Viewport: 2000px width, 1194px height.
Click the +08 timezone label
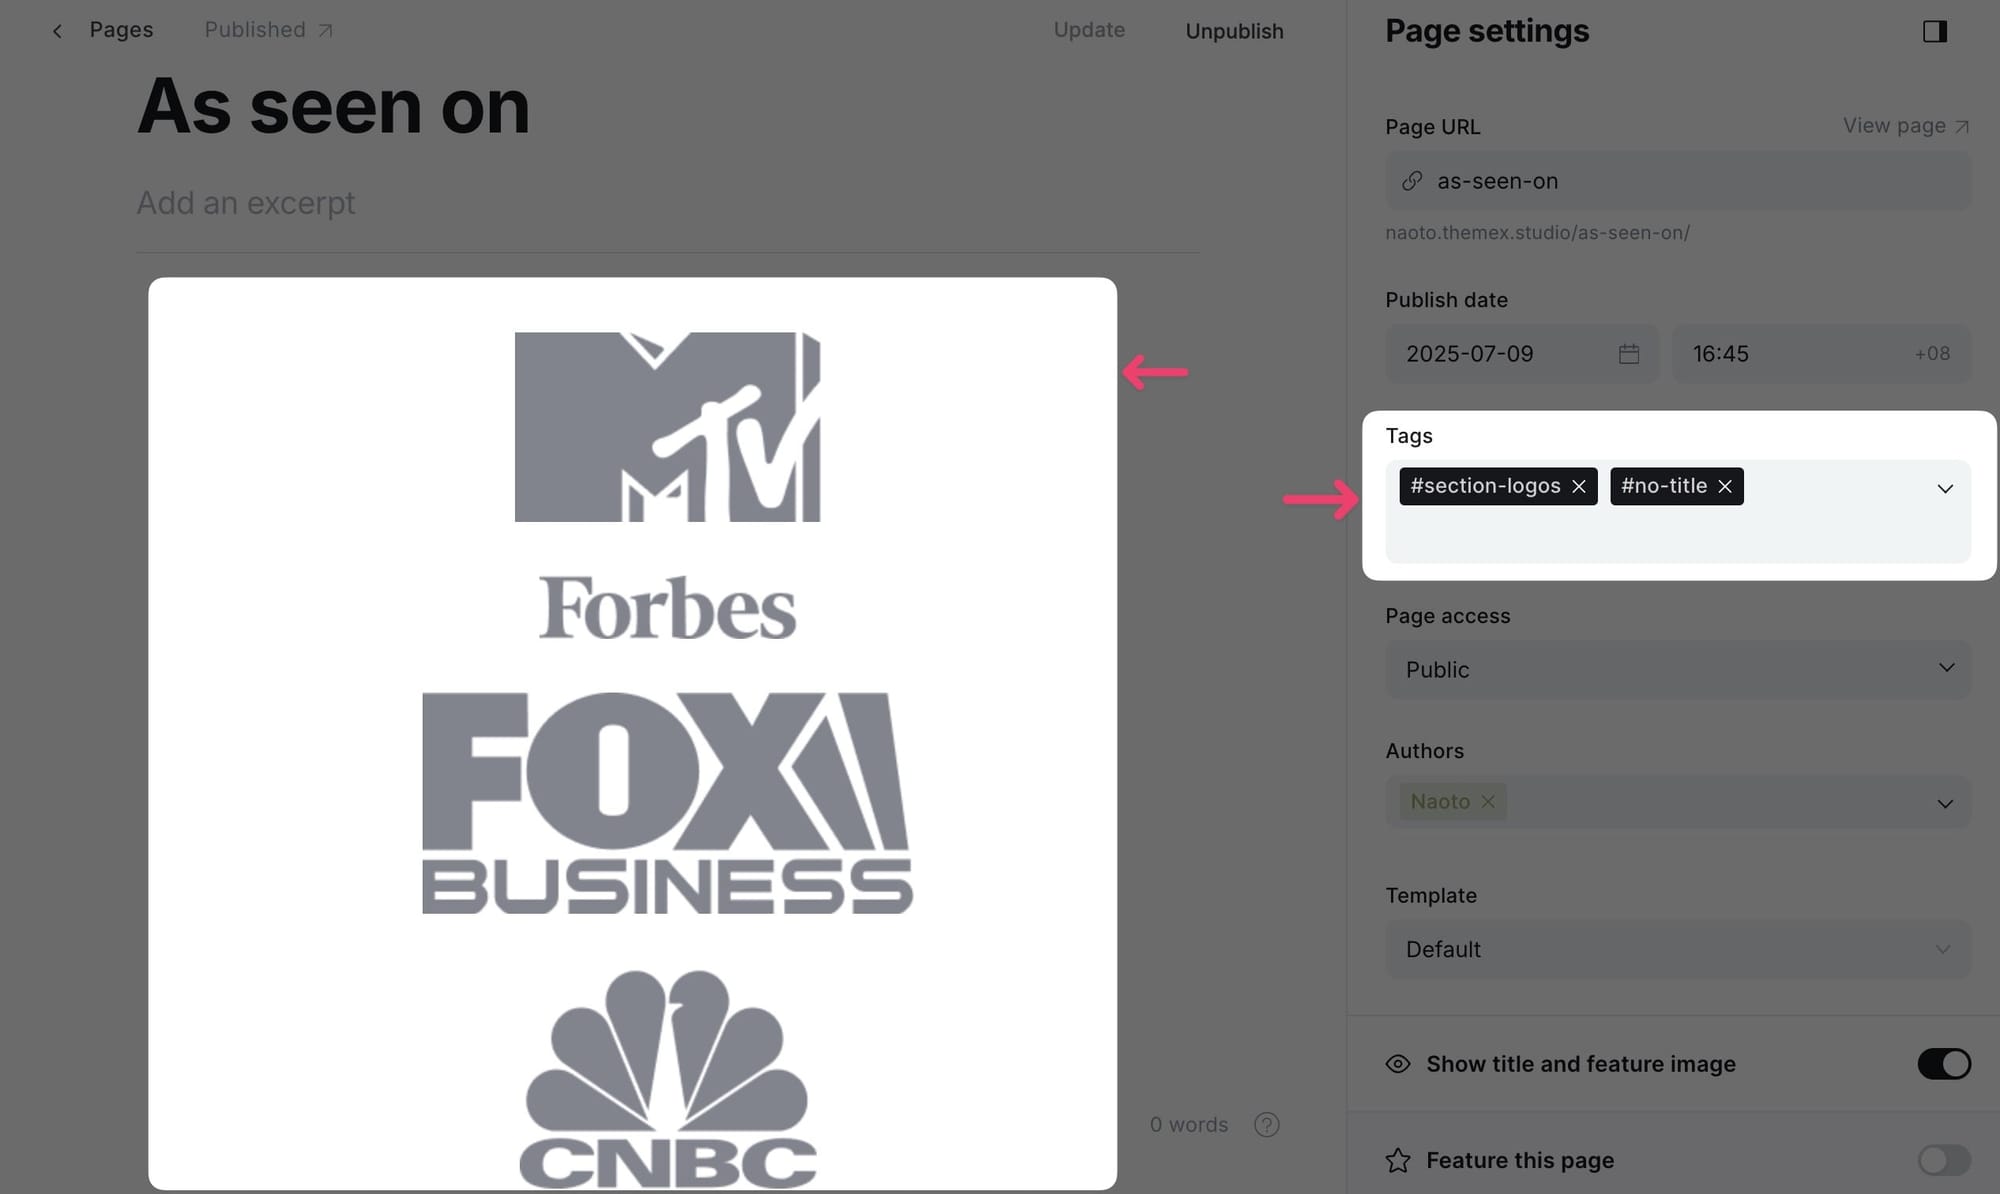[x=1932, y=354]
